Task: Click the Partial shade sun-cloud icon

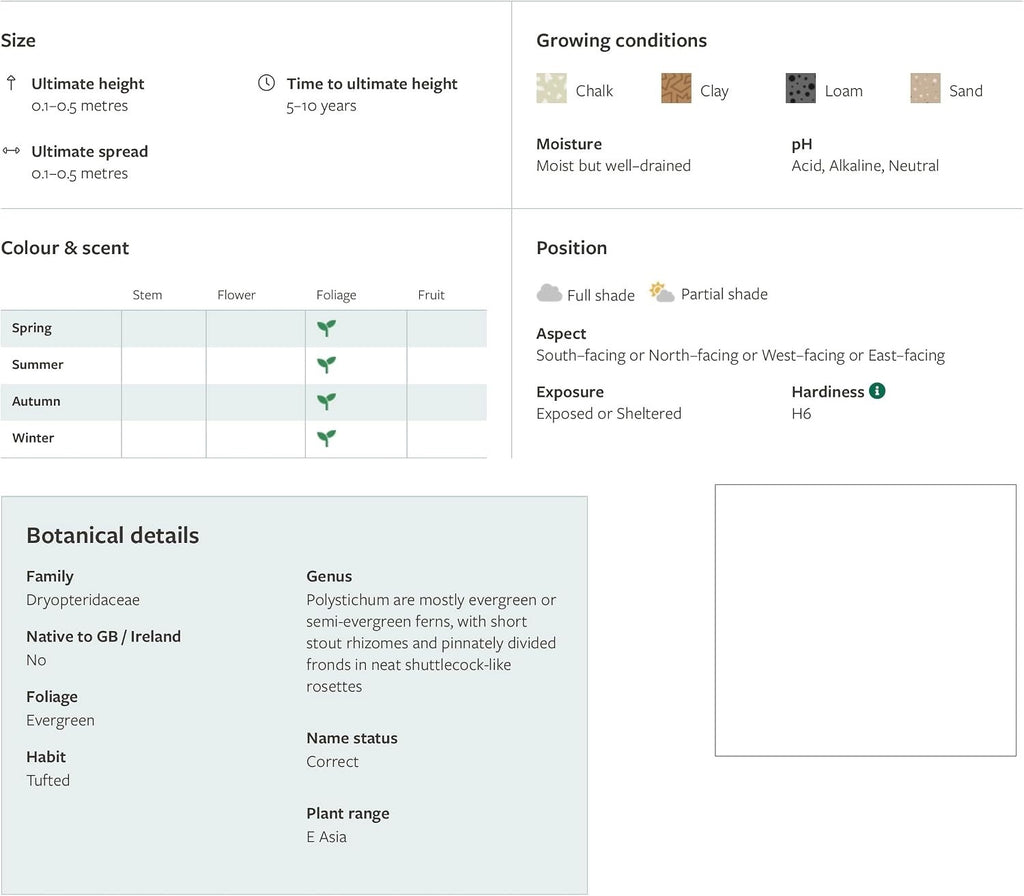Action: point(662,292)
